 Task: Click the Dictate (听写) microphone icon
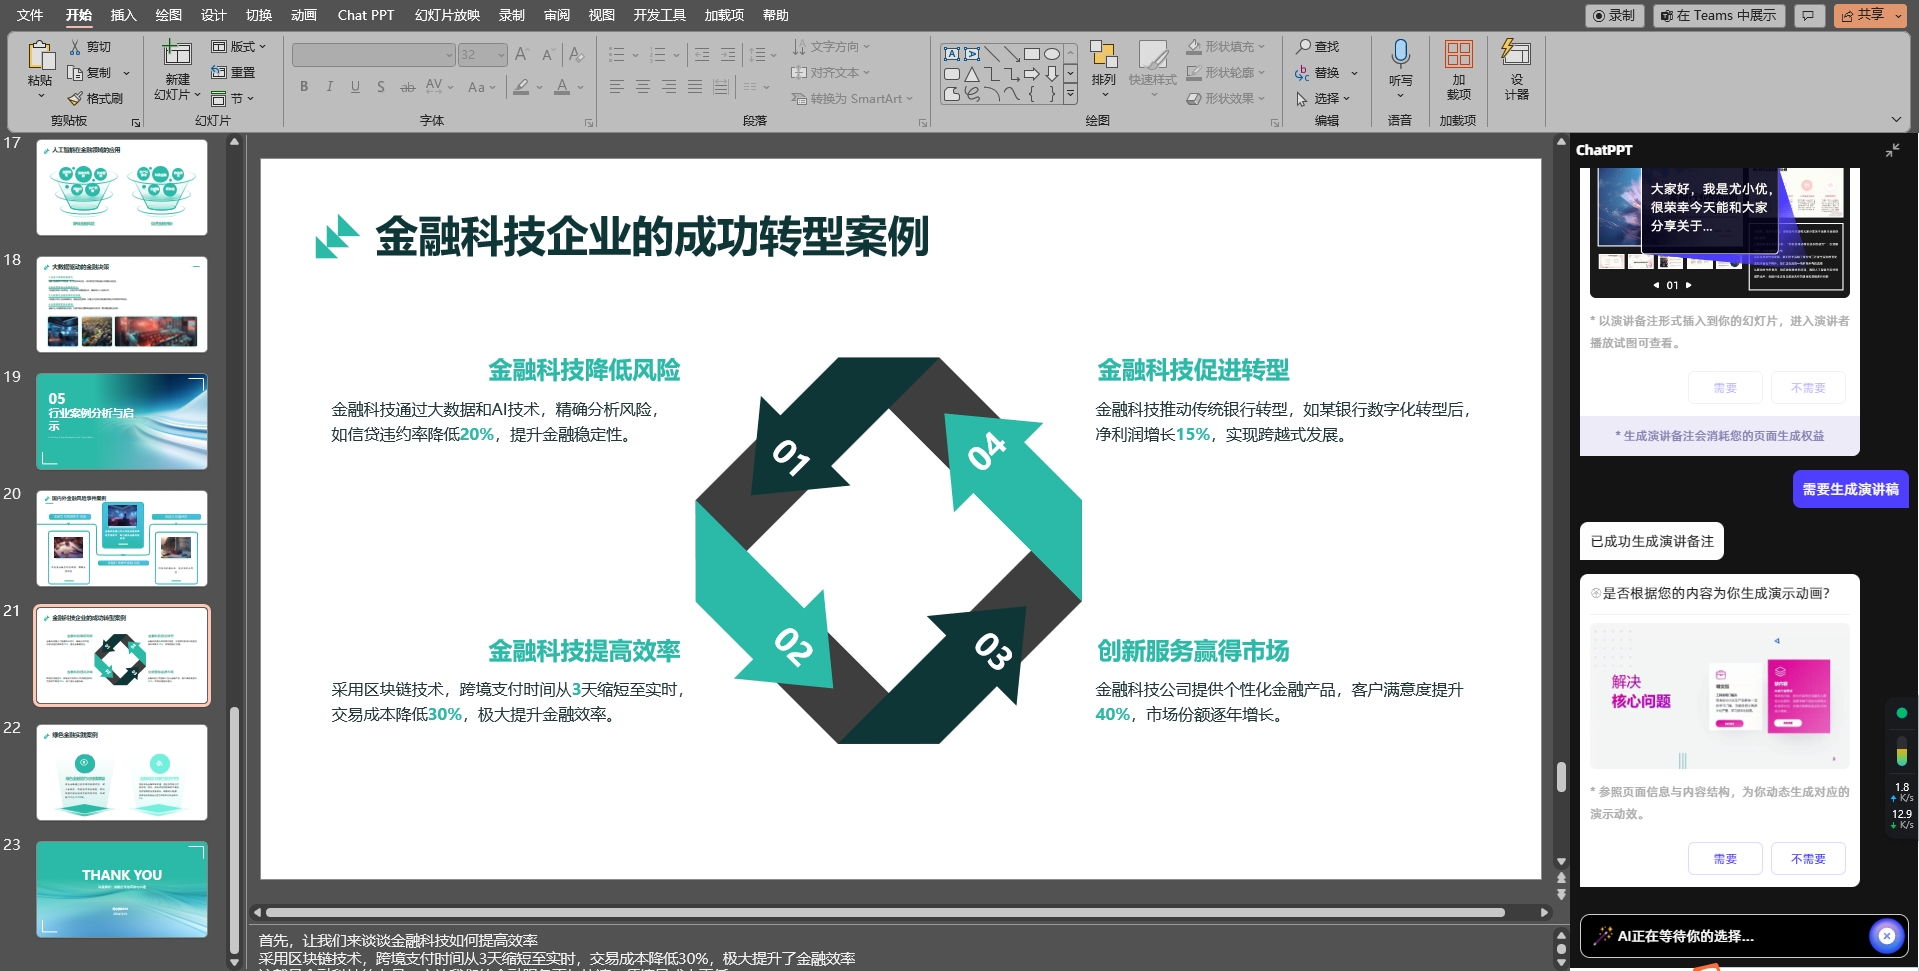1400,54
